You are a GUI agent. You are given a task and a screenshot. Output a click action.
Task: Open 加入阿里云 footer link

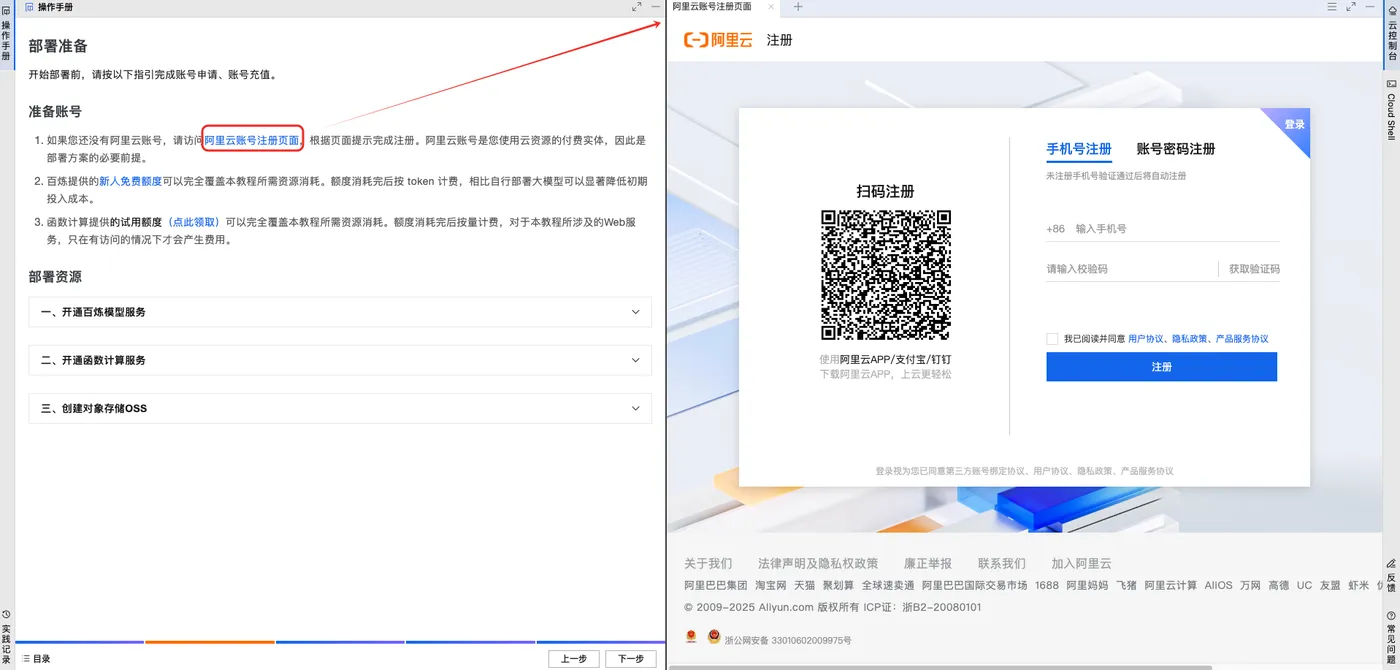1081,564
